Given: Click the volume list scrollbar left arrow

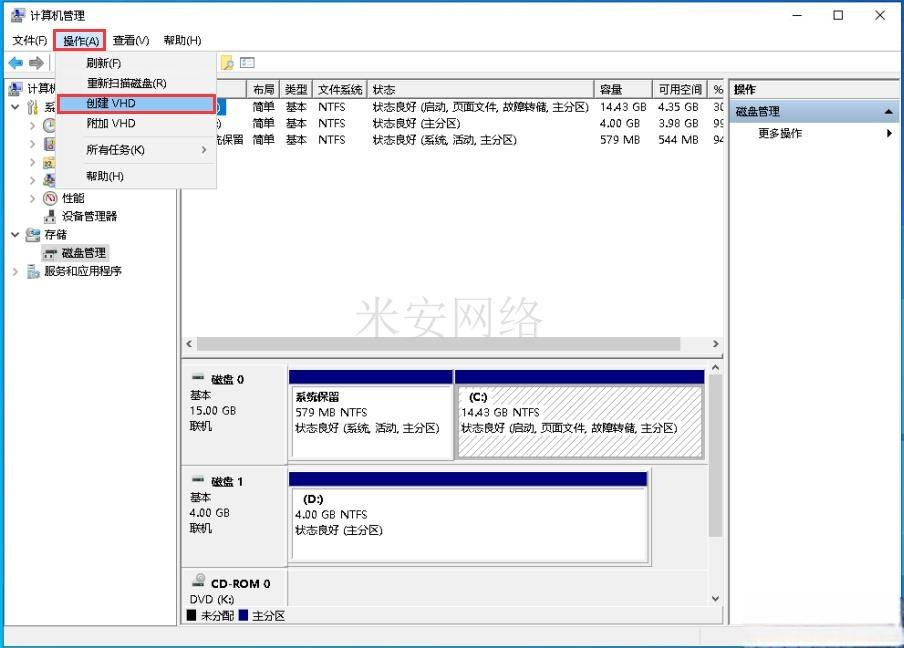Looking at the screenshot, I should pos(189,344).
